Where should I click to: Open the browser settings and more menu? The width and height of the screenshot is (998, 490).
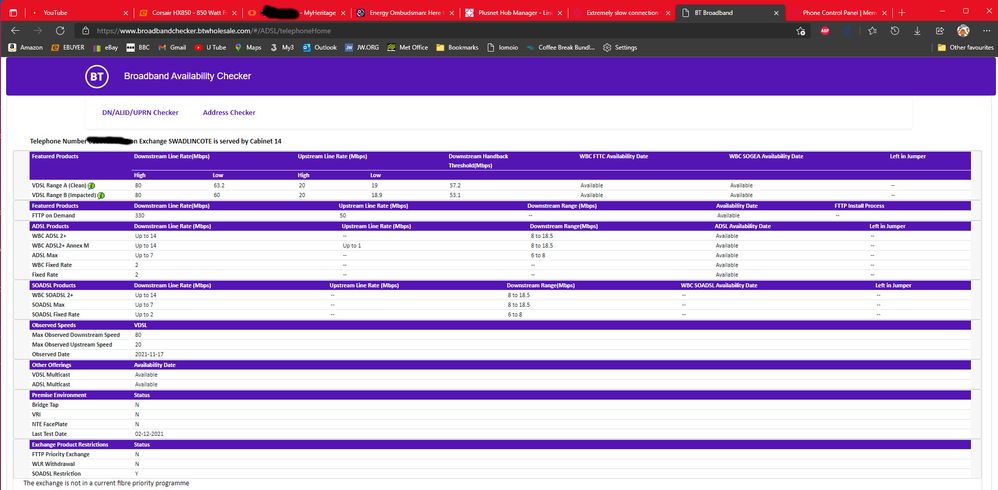[x=985, y=30]
